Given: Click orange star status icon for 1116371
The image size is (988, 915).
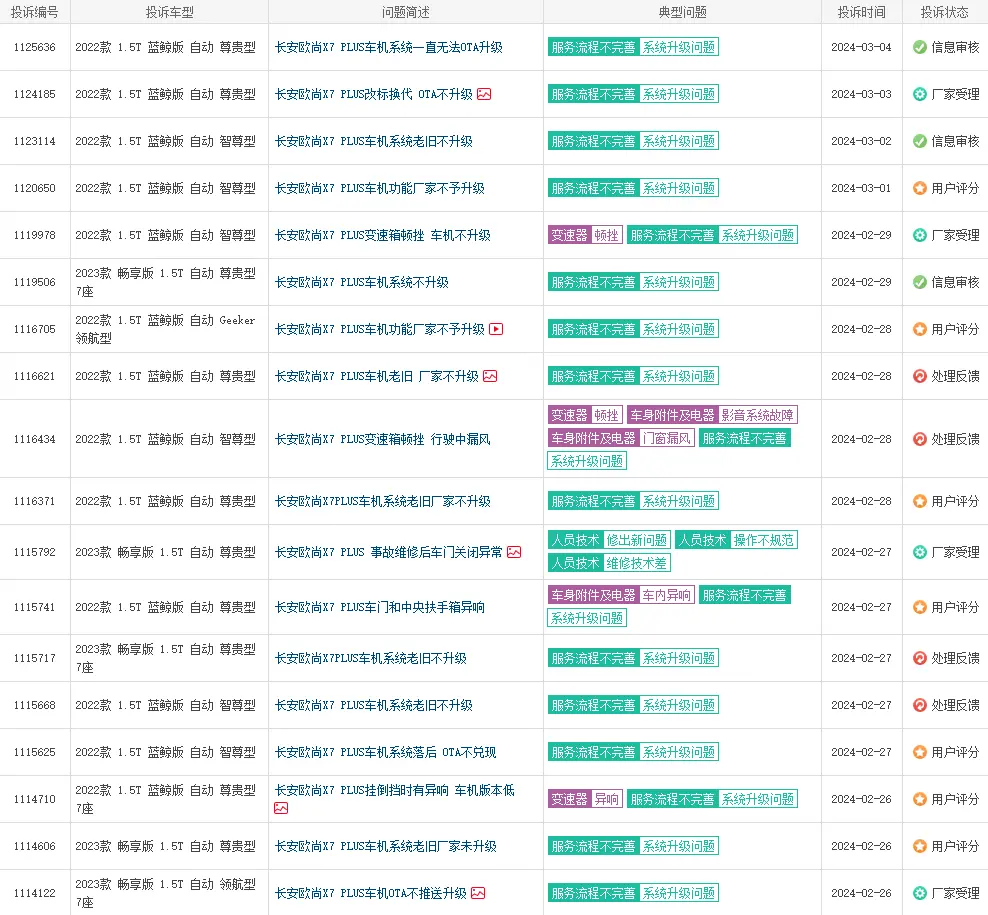Looking at the screenshot, I should click(920, 502).
